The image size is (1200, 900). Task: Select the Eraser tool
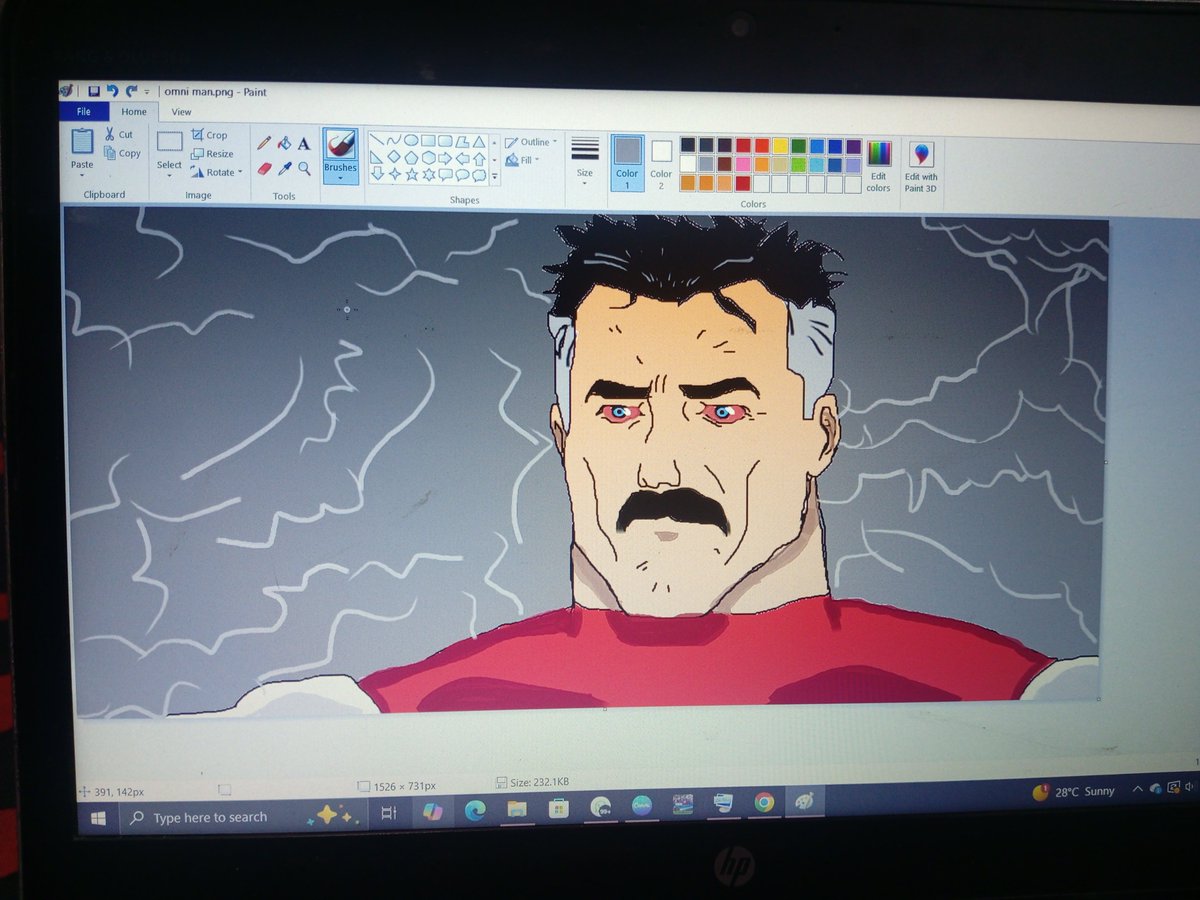265,168
